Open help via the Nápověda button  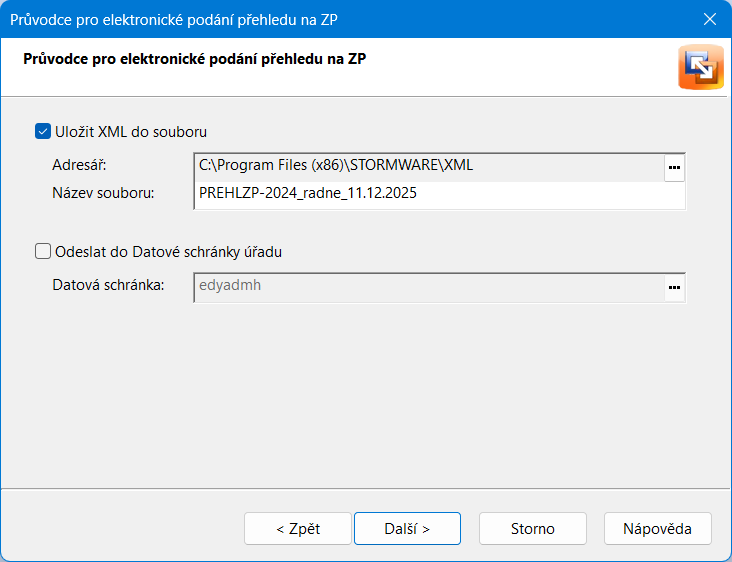coord(657,529)
